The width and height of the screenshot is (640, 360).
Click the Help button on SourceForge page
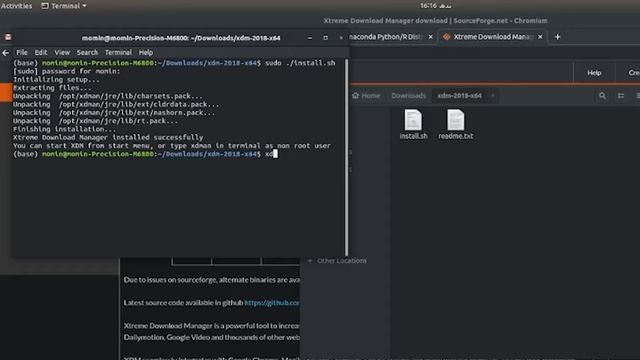pyautogui.click(x=594, y=73)
